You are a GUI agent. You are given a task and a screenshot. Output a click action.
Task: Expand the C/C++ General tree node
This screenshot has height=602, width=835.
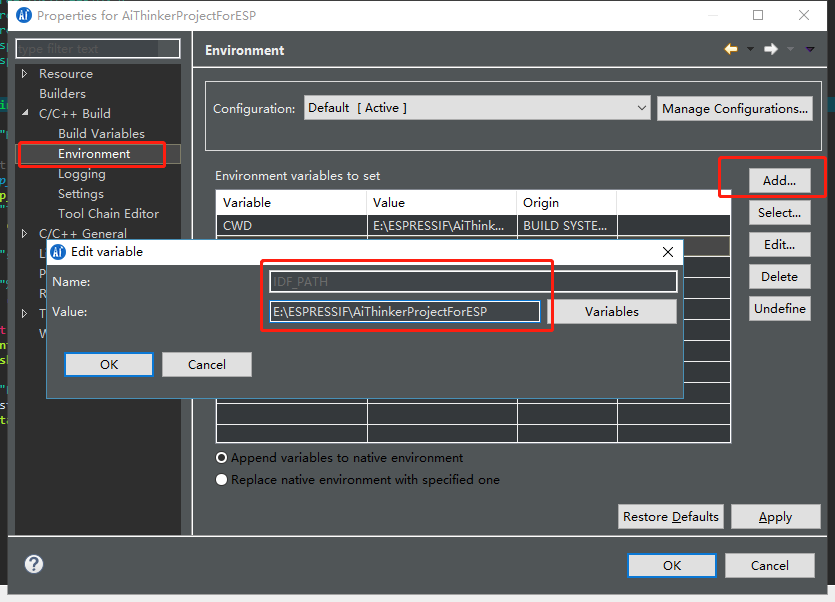(24, 233)
